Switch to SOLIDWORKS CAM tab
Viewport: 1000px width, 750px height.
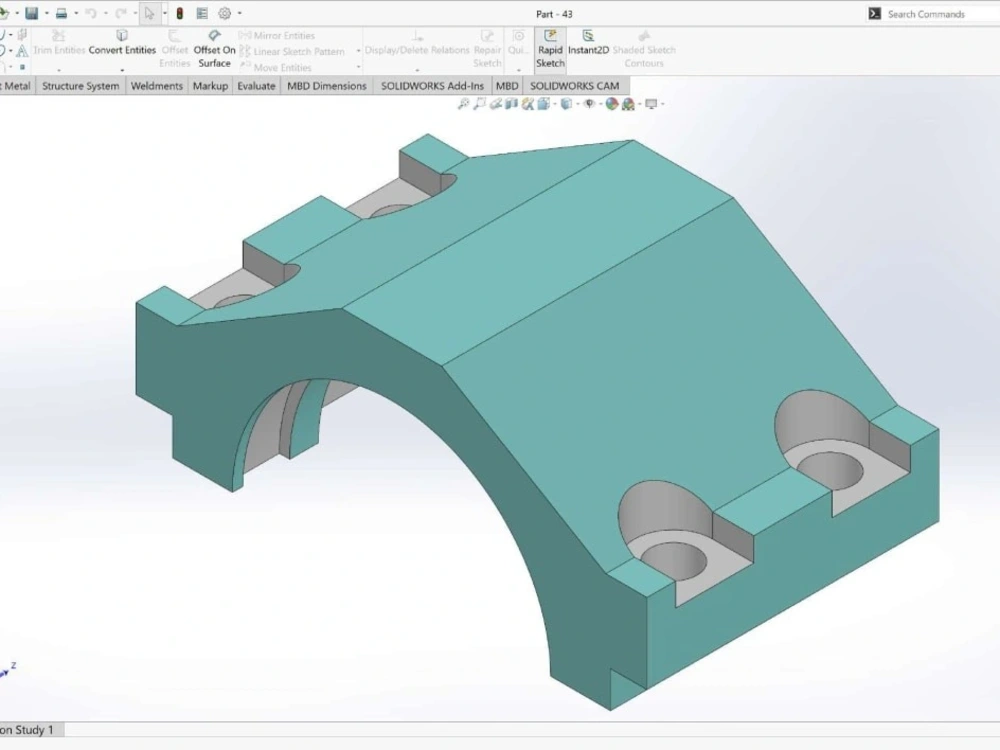(x=574, y=86)
